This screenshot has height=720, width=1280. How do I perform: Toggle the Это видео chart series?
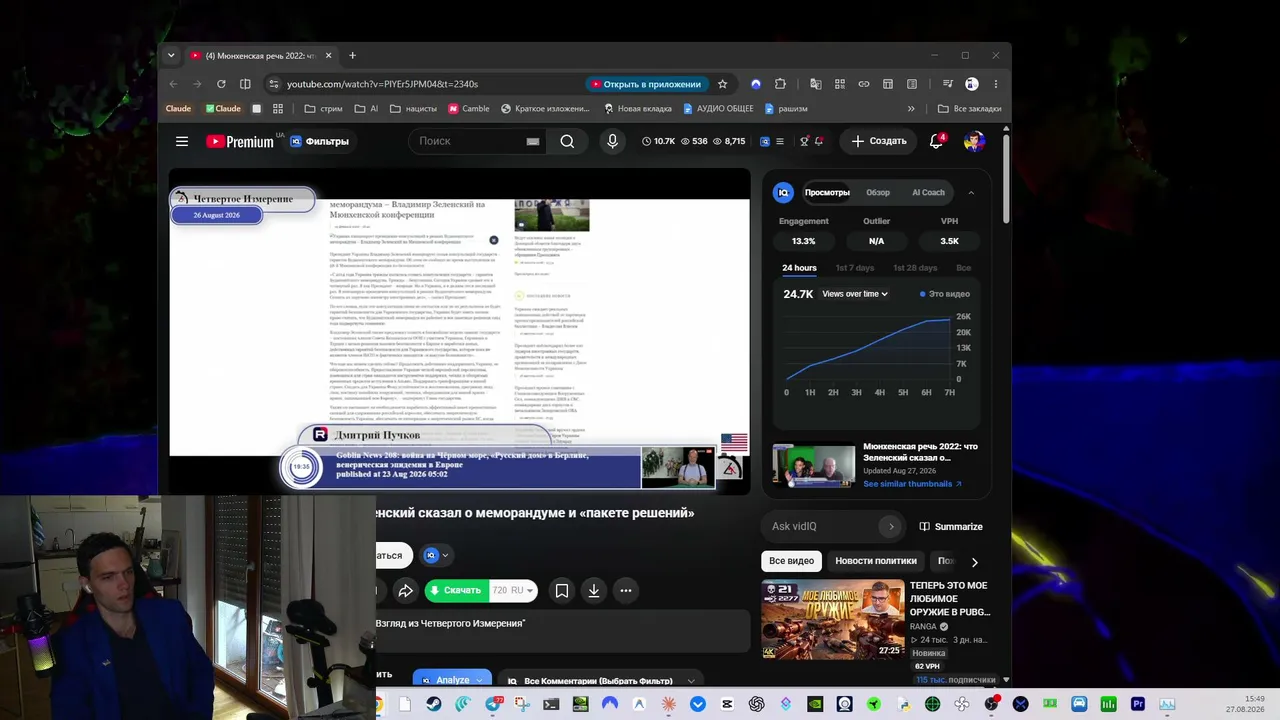(x=945, y=294)
